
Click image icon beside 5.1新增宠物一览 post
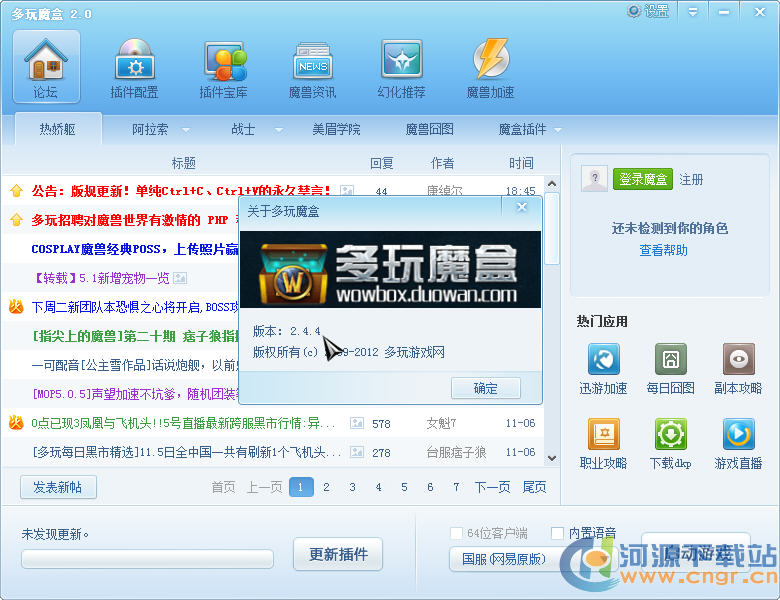(180, 278)
